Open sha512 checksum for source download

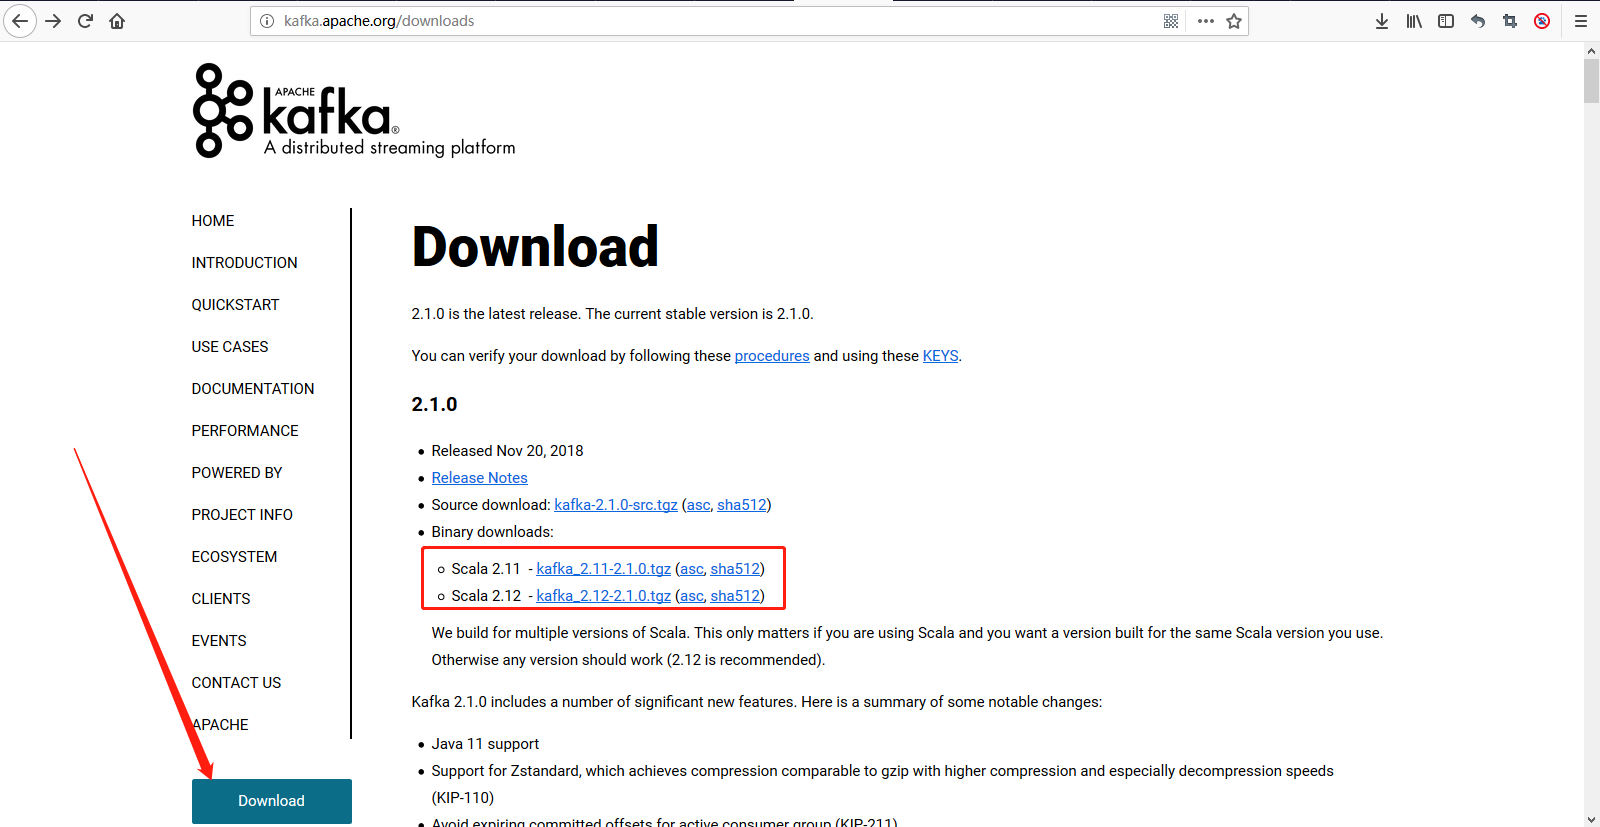(742, 505)
